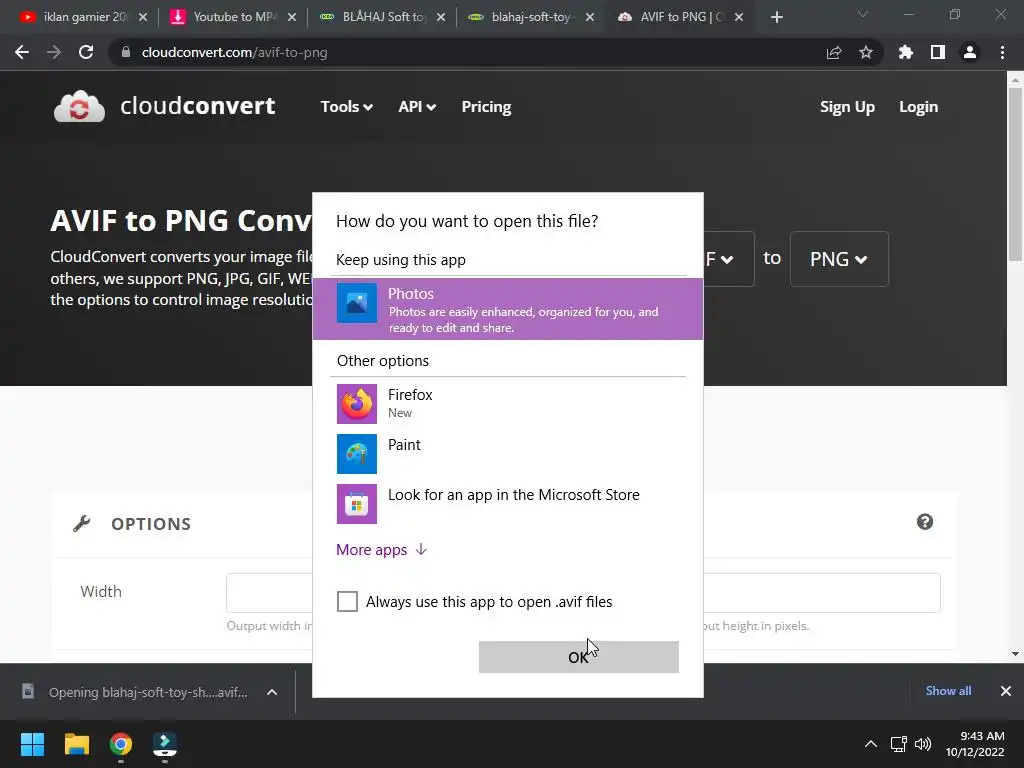
Task: Click the site lock icon in address bar
Action: [x=126, y=52]
